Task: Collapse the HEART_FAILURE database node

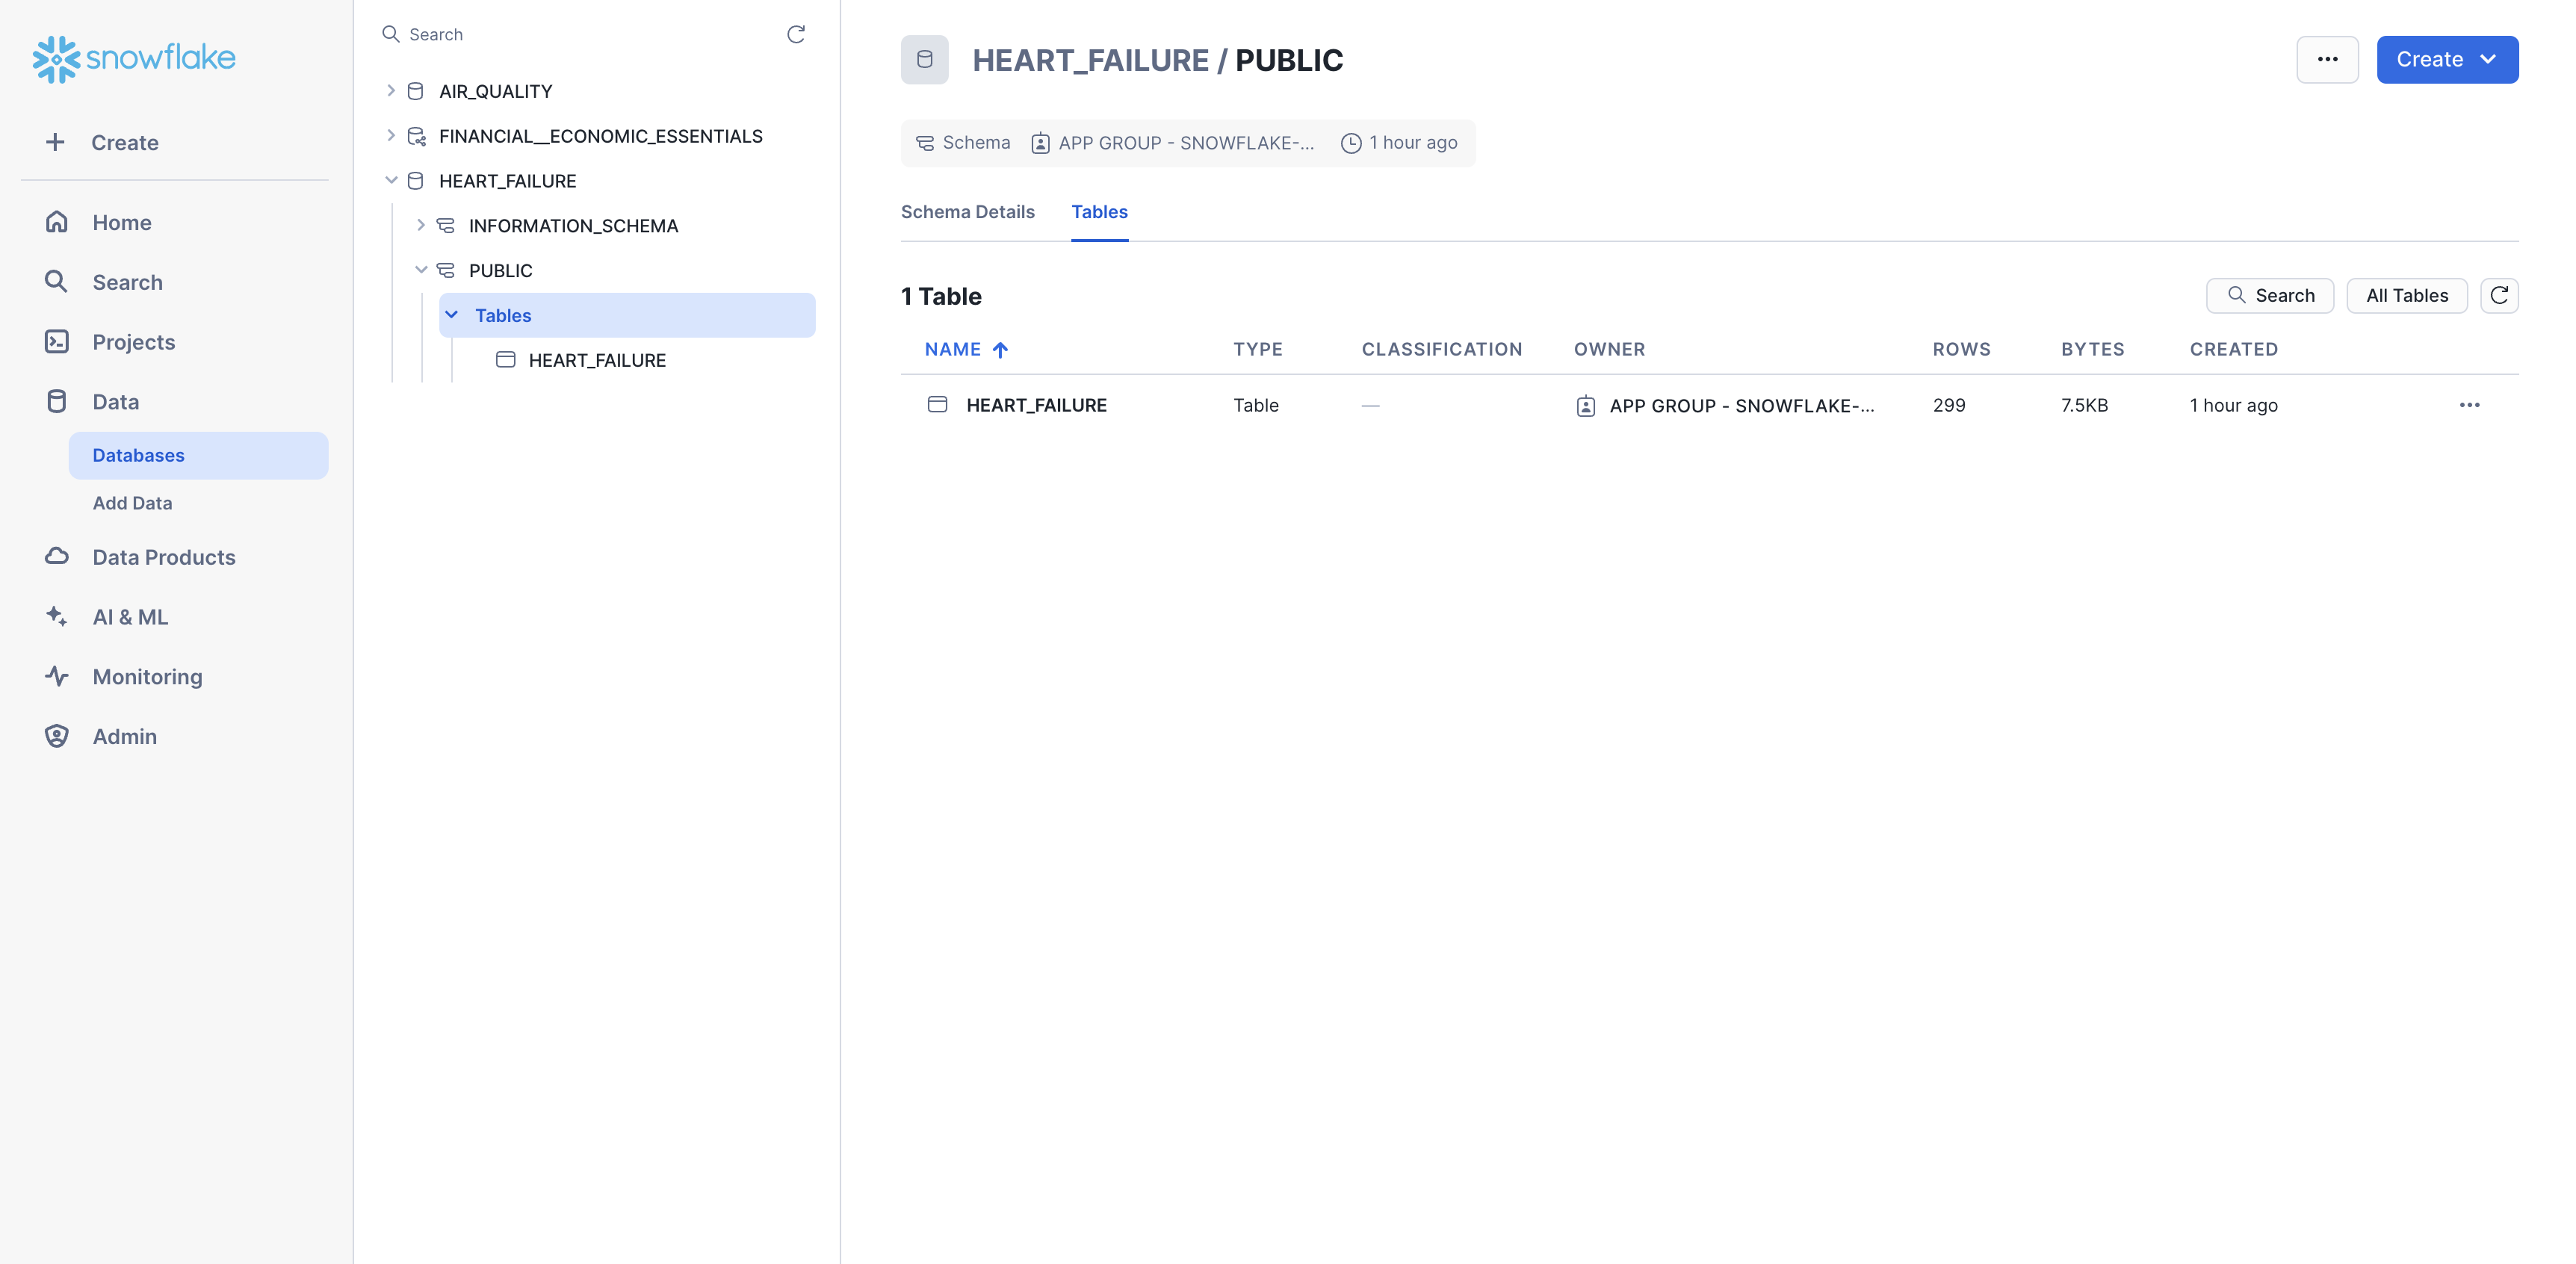Action: coord(391,181)
